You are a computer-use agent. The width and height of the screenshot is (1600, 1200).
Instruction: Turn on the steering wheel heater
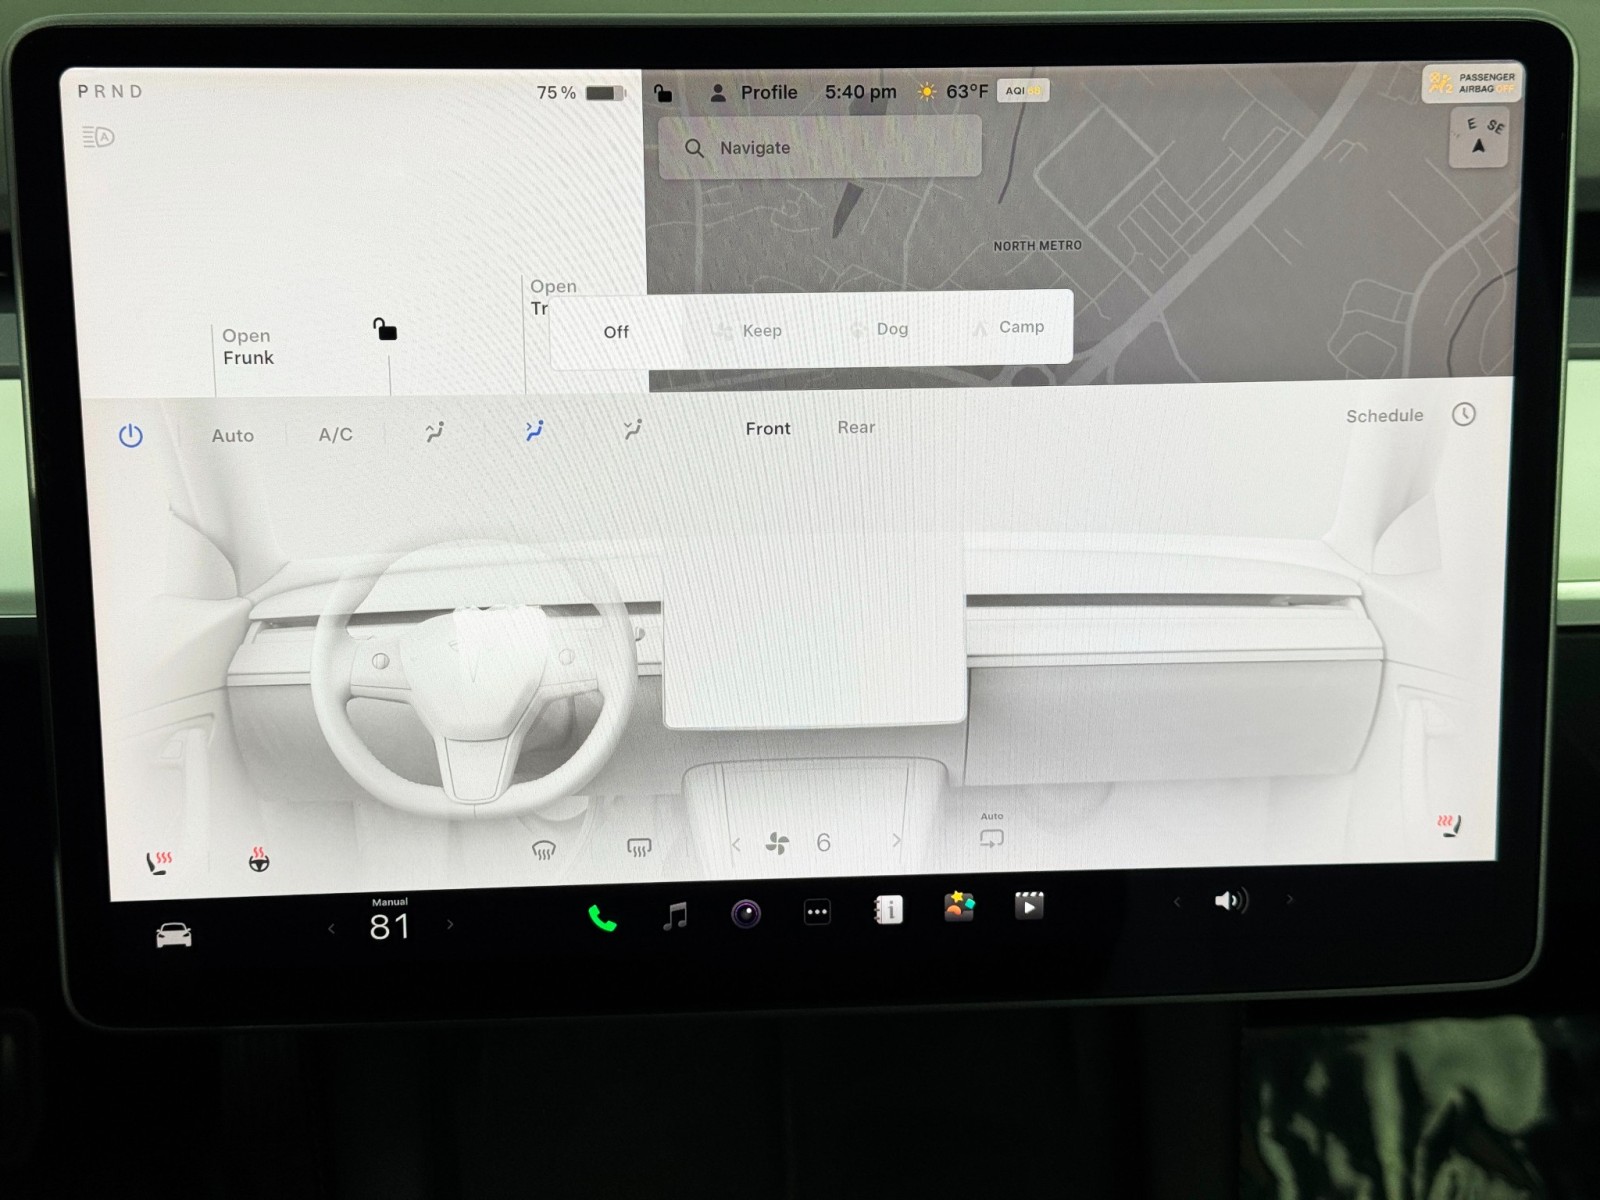pos(259,860)
